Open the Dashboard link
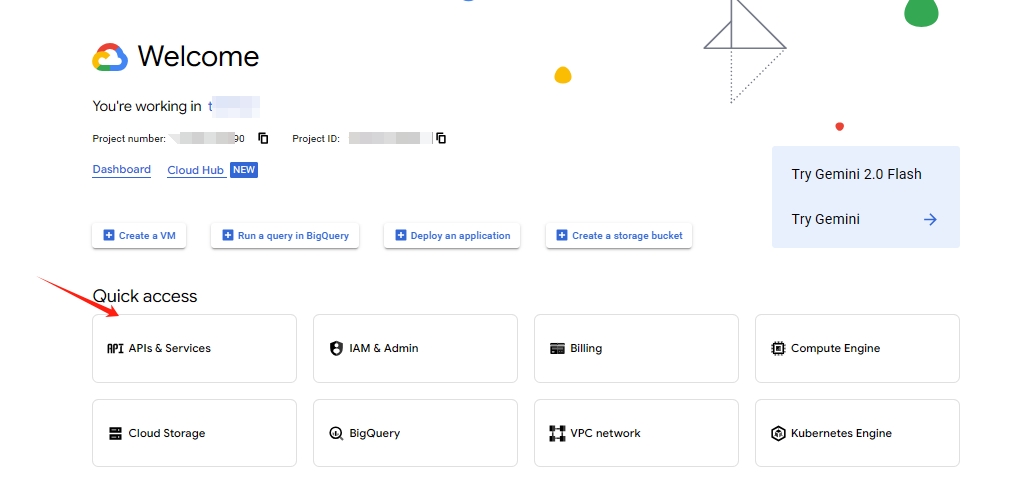1011x488 pixels. [x=121, y=170]
